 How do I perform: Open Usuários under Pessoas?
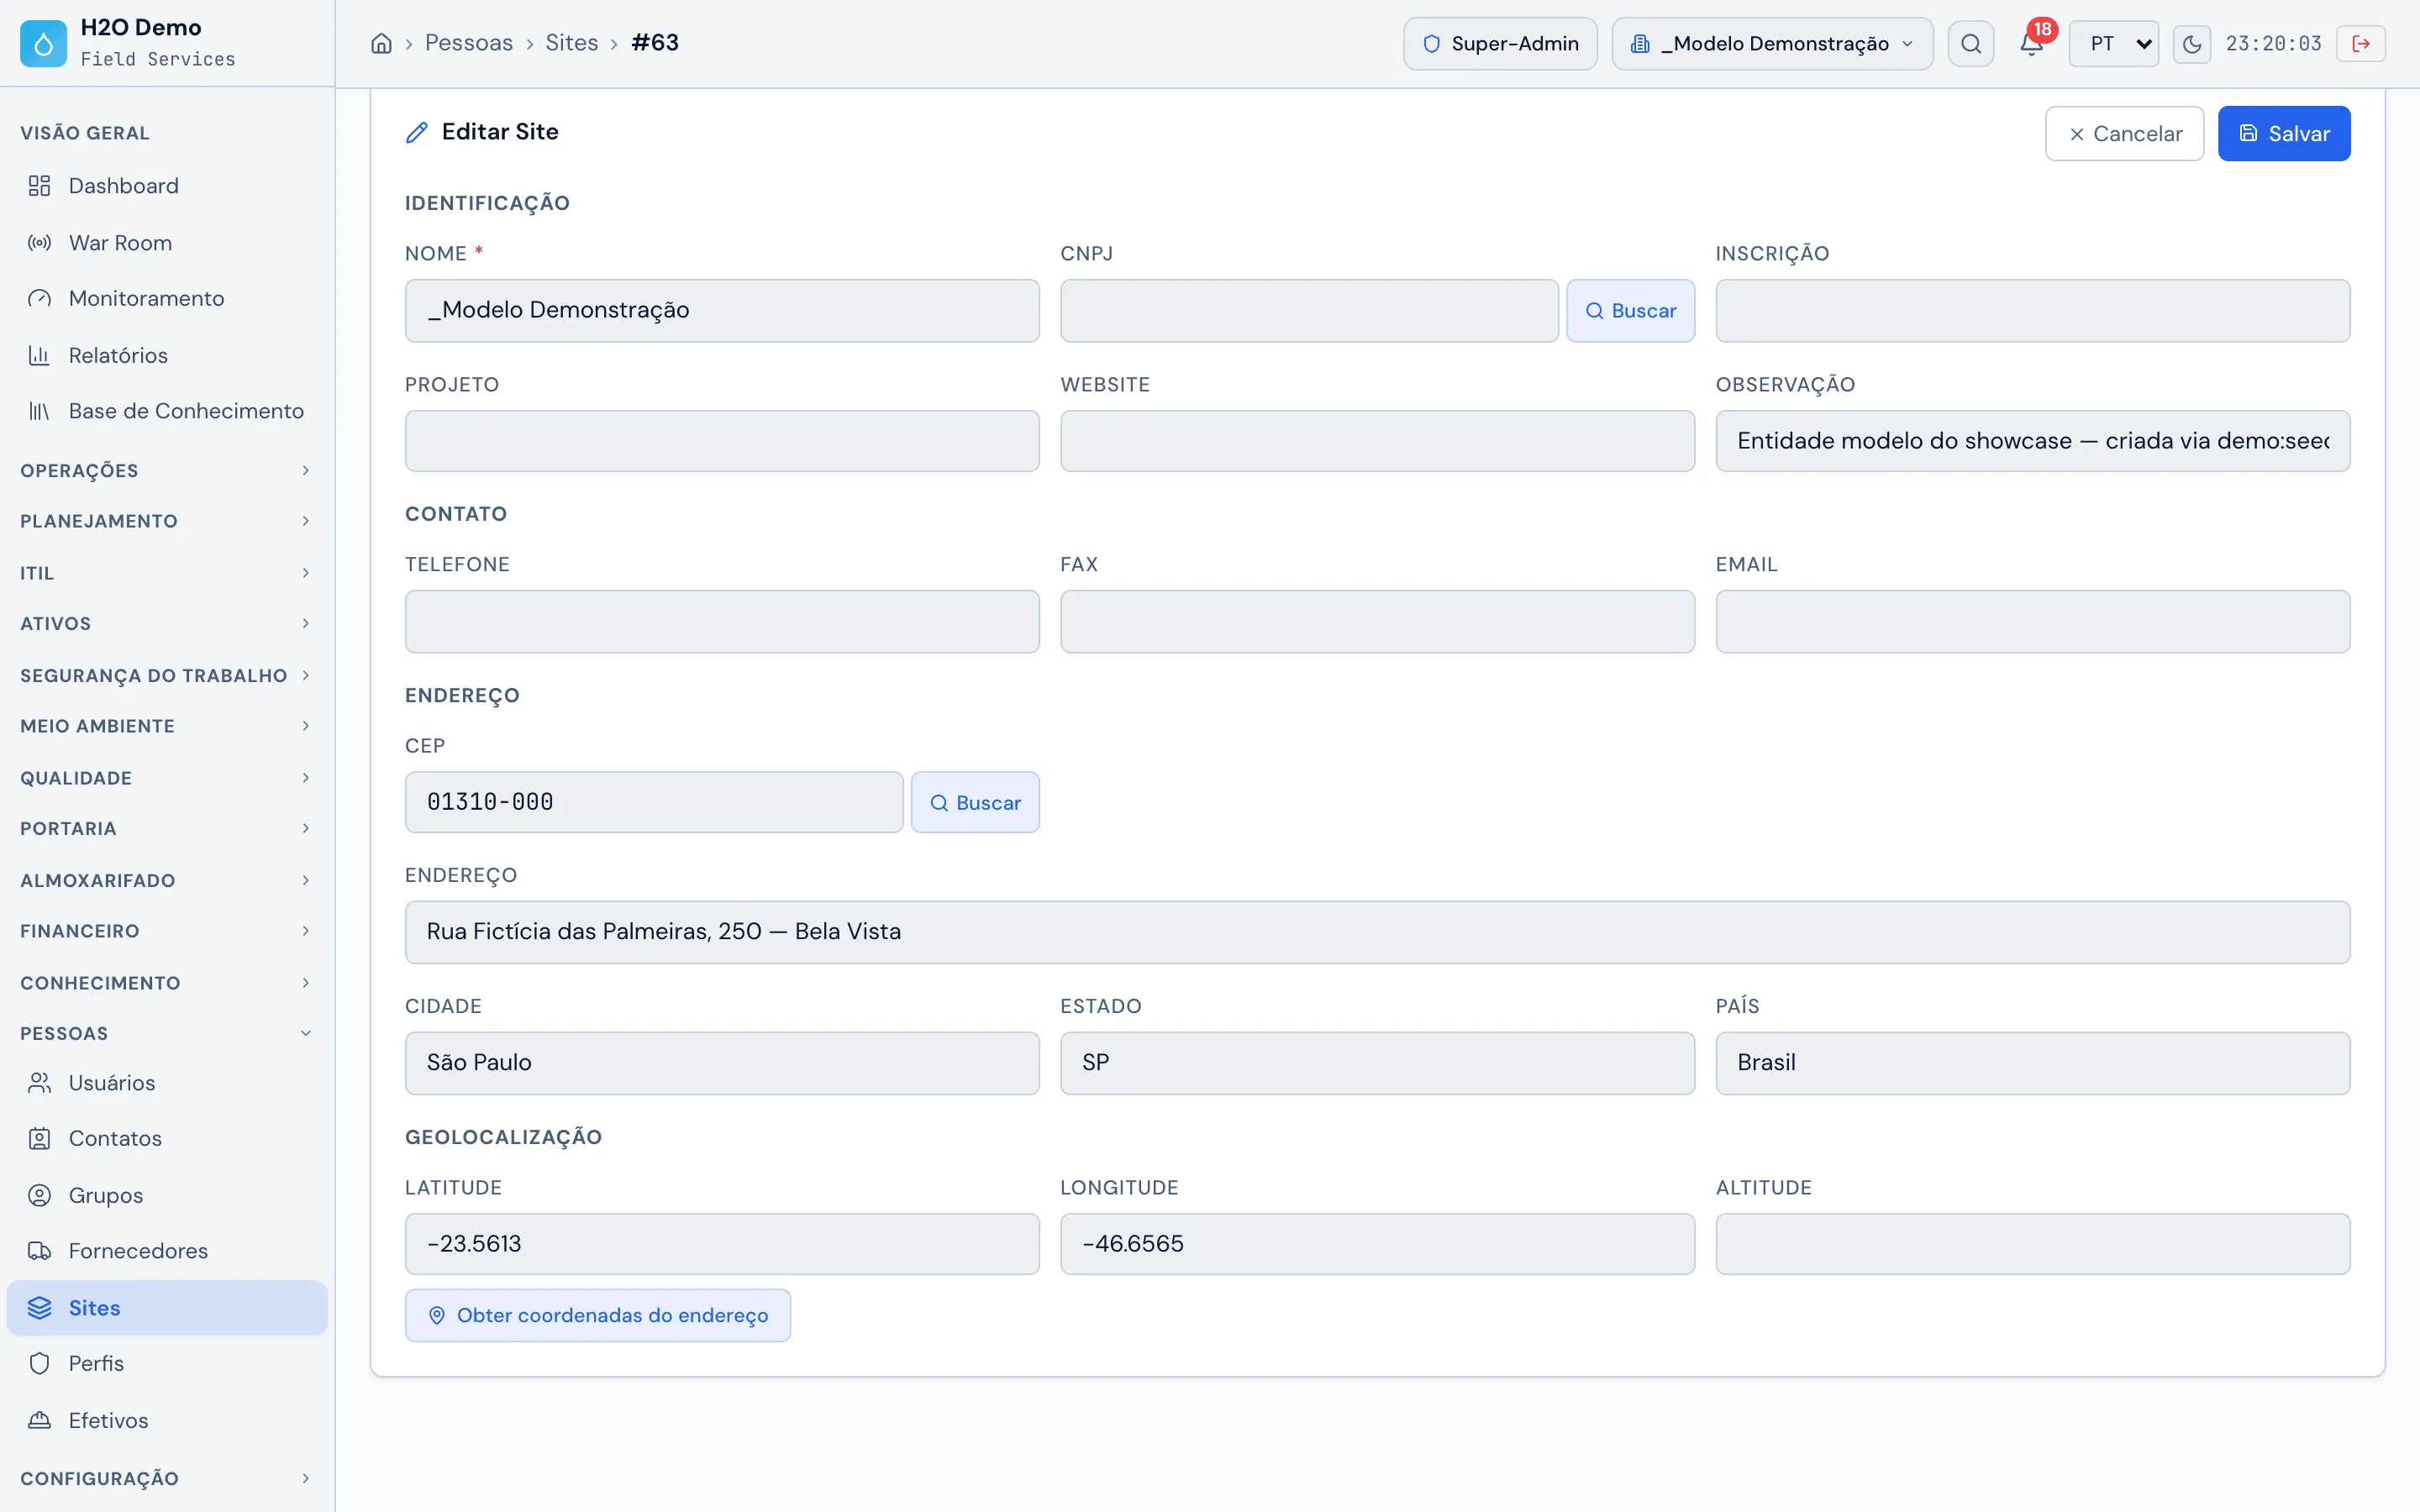point(167,1083)
